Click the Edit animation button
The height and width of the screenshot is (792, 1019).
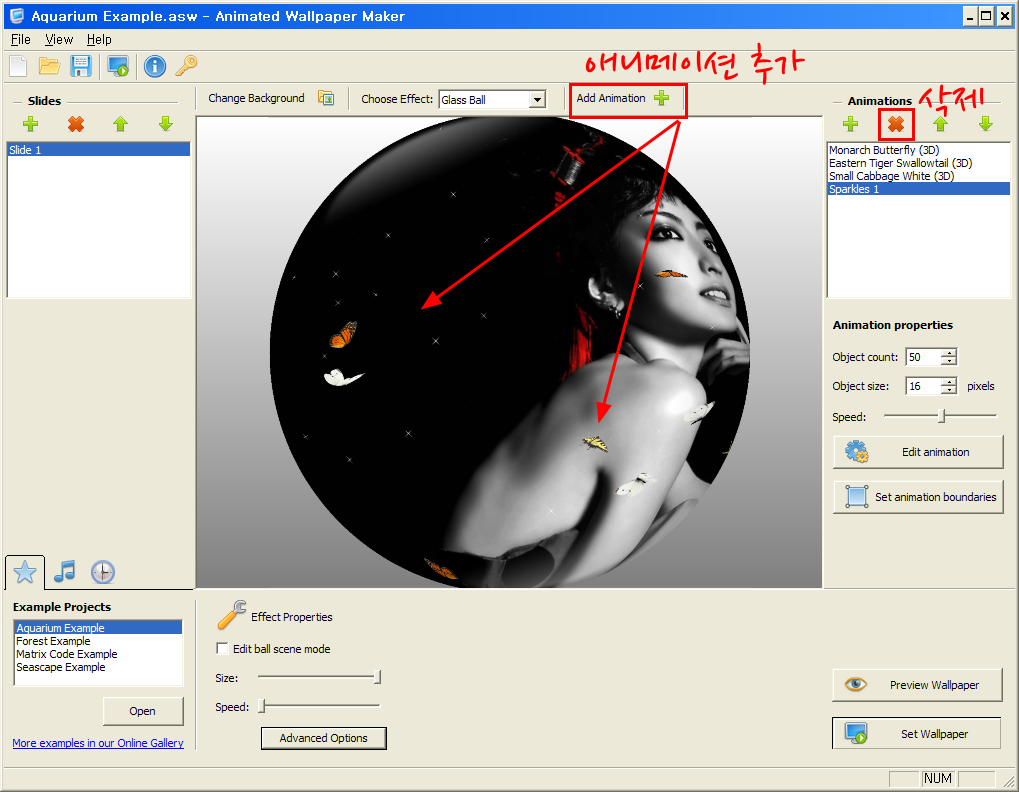pyautogui.click(x=918, y=452)
